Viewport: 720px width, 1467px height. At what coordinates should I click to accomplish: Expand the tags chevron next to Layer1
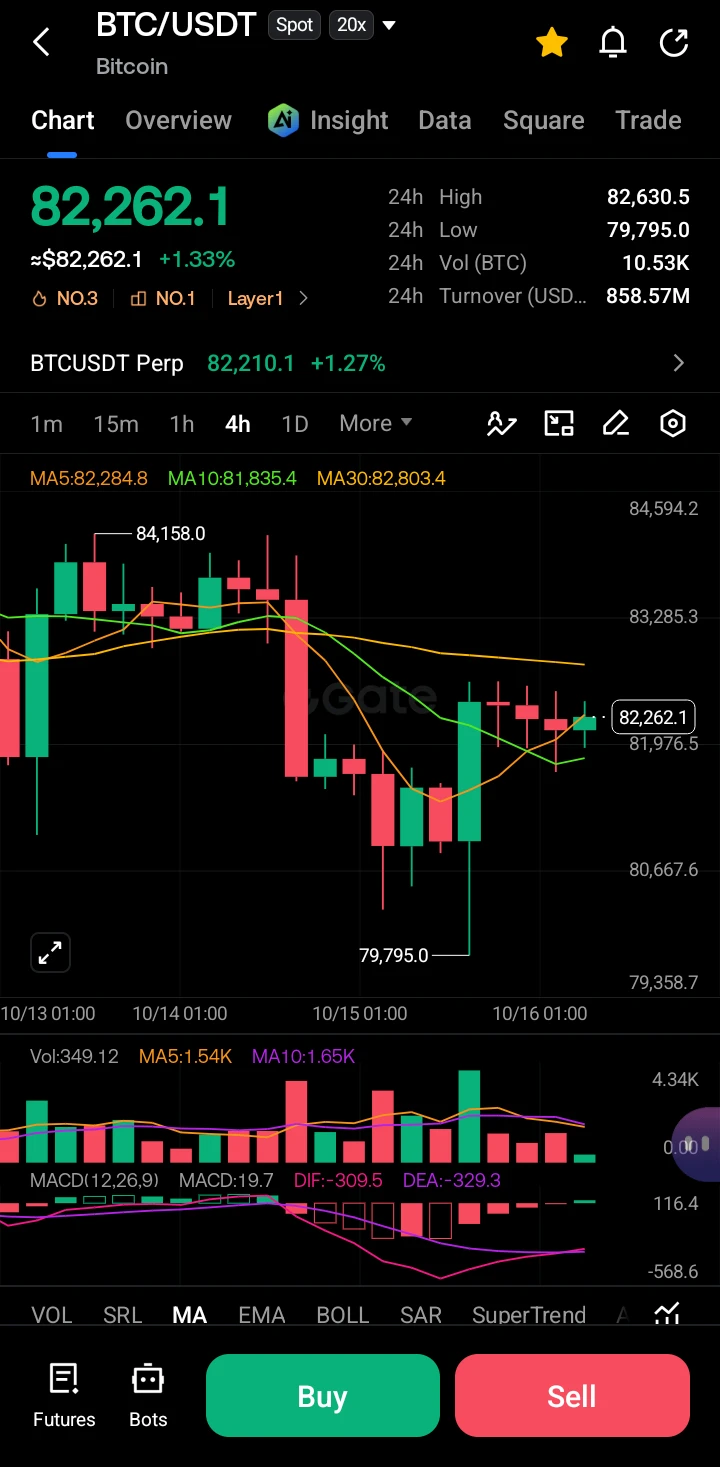(304, 298)
